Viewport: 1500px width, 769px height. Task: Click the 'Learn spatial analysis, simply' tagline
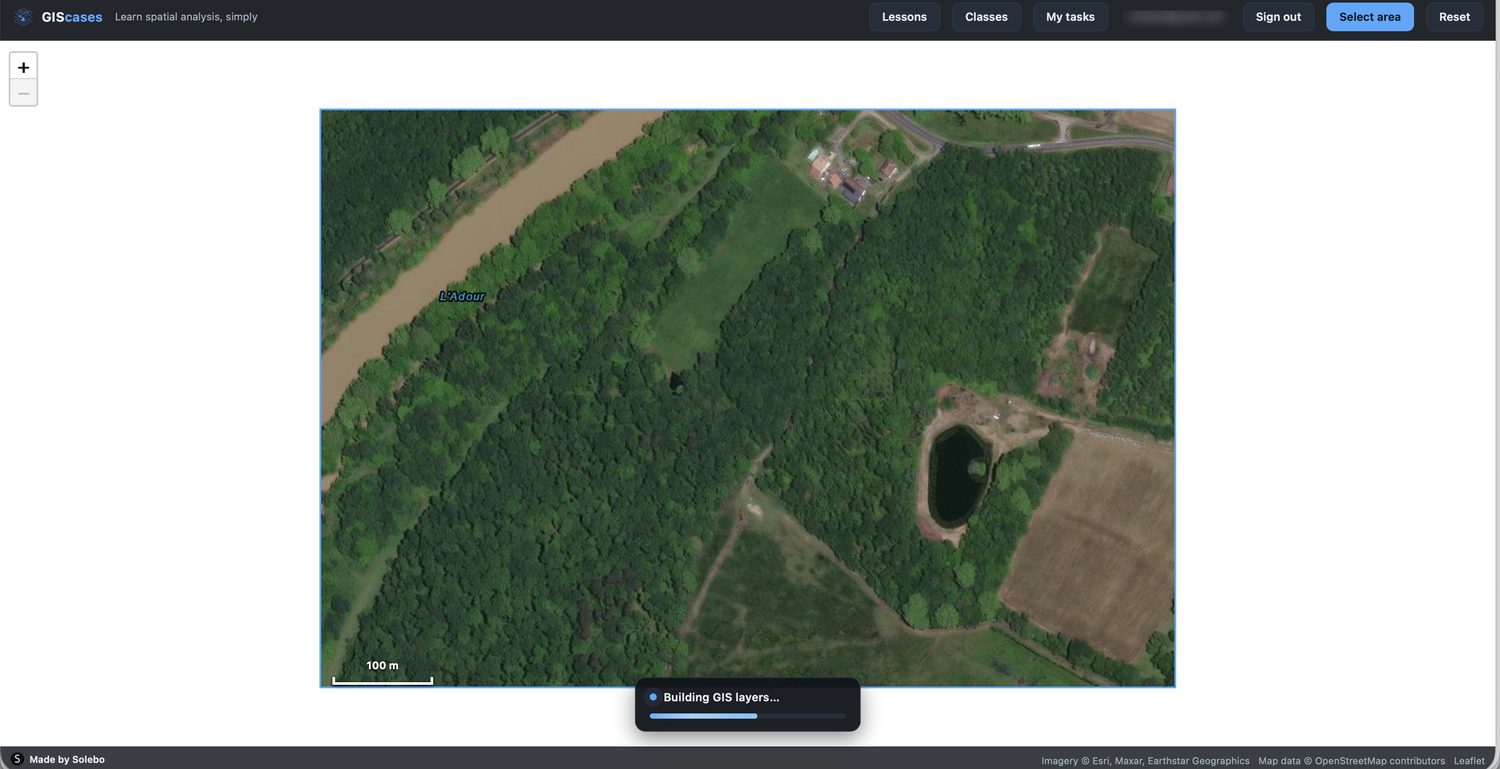pyautogui.click(x=186, y=17)
